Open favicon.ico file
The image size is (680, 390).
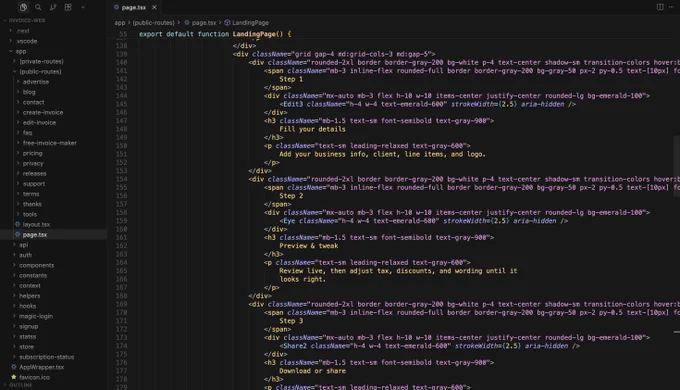34,377
